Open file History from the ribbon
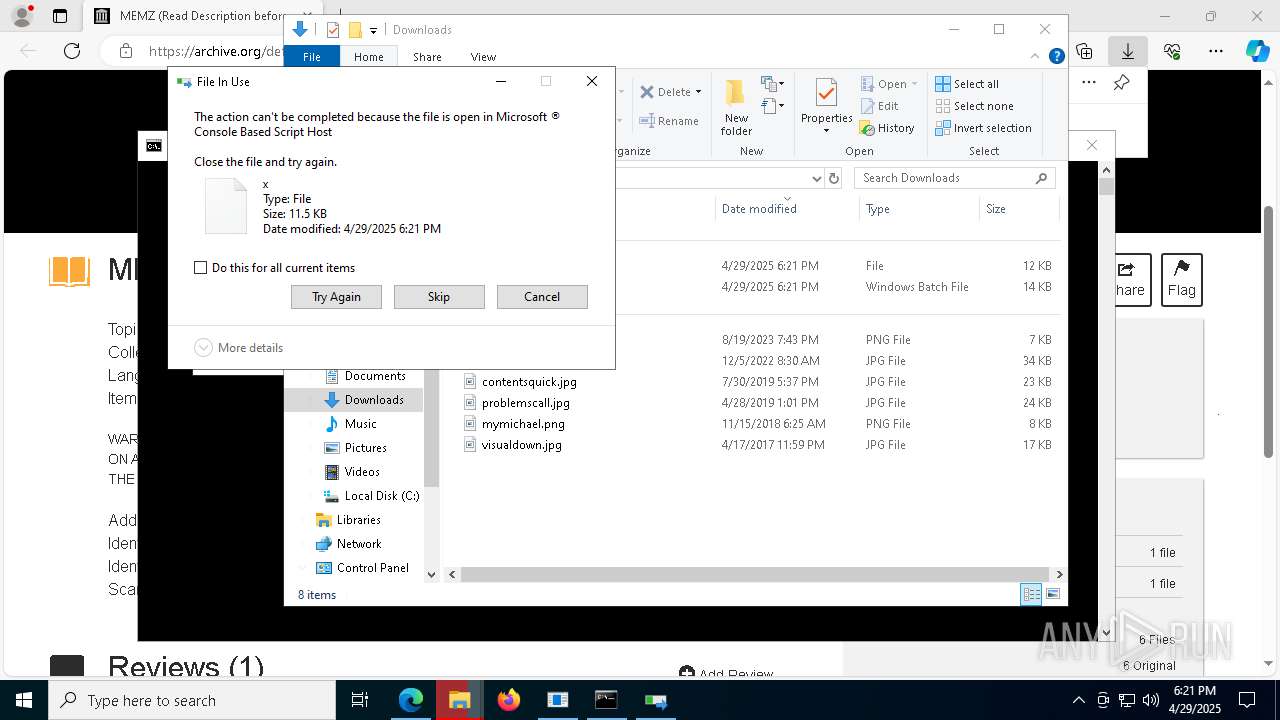 887,128
